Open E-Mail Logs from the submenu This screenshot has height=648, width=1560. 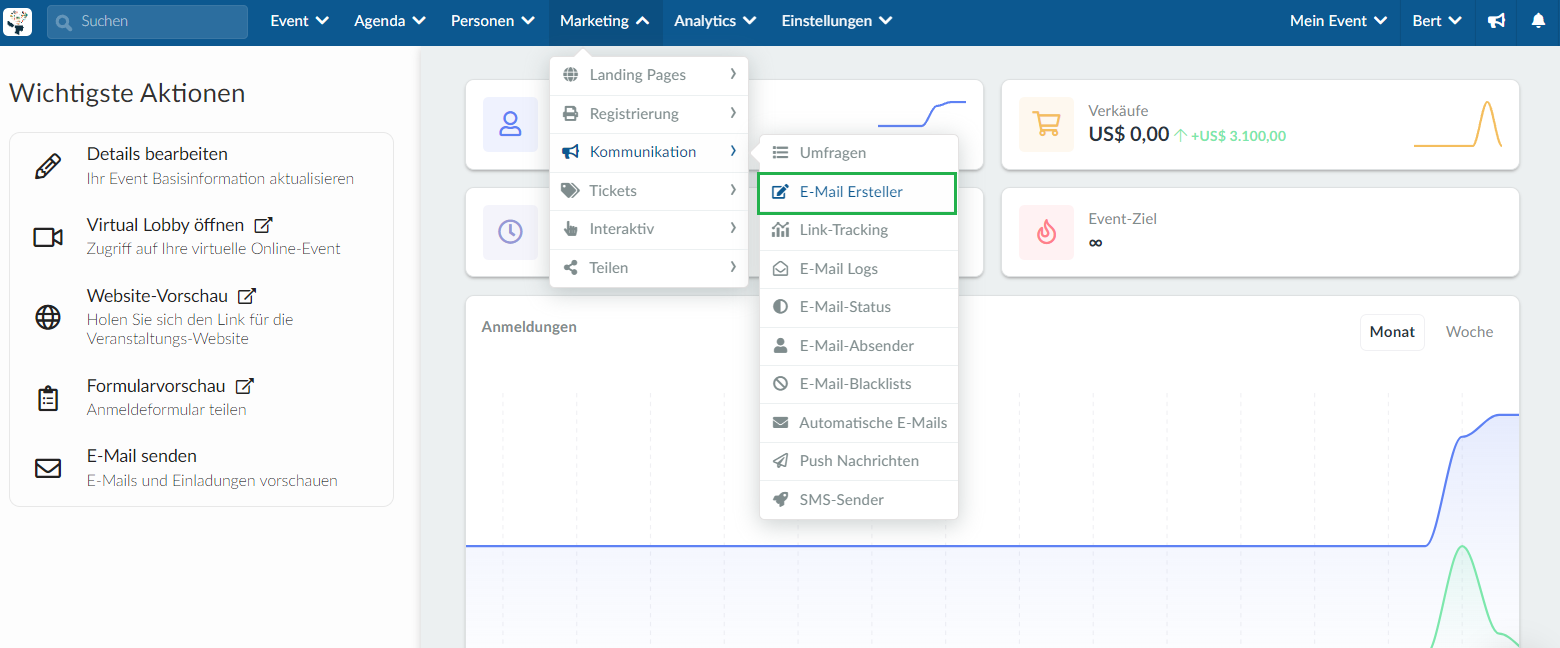(x=859, y=269)
